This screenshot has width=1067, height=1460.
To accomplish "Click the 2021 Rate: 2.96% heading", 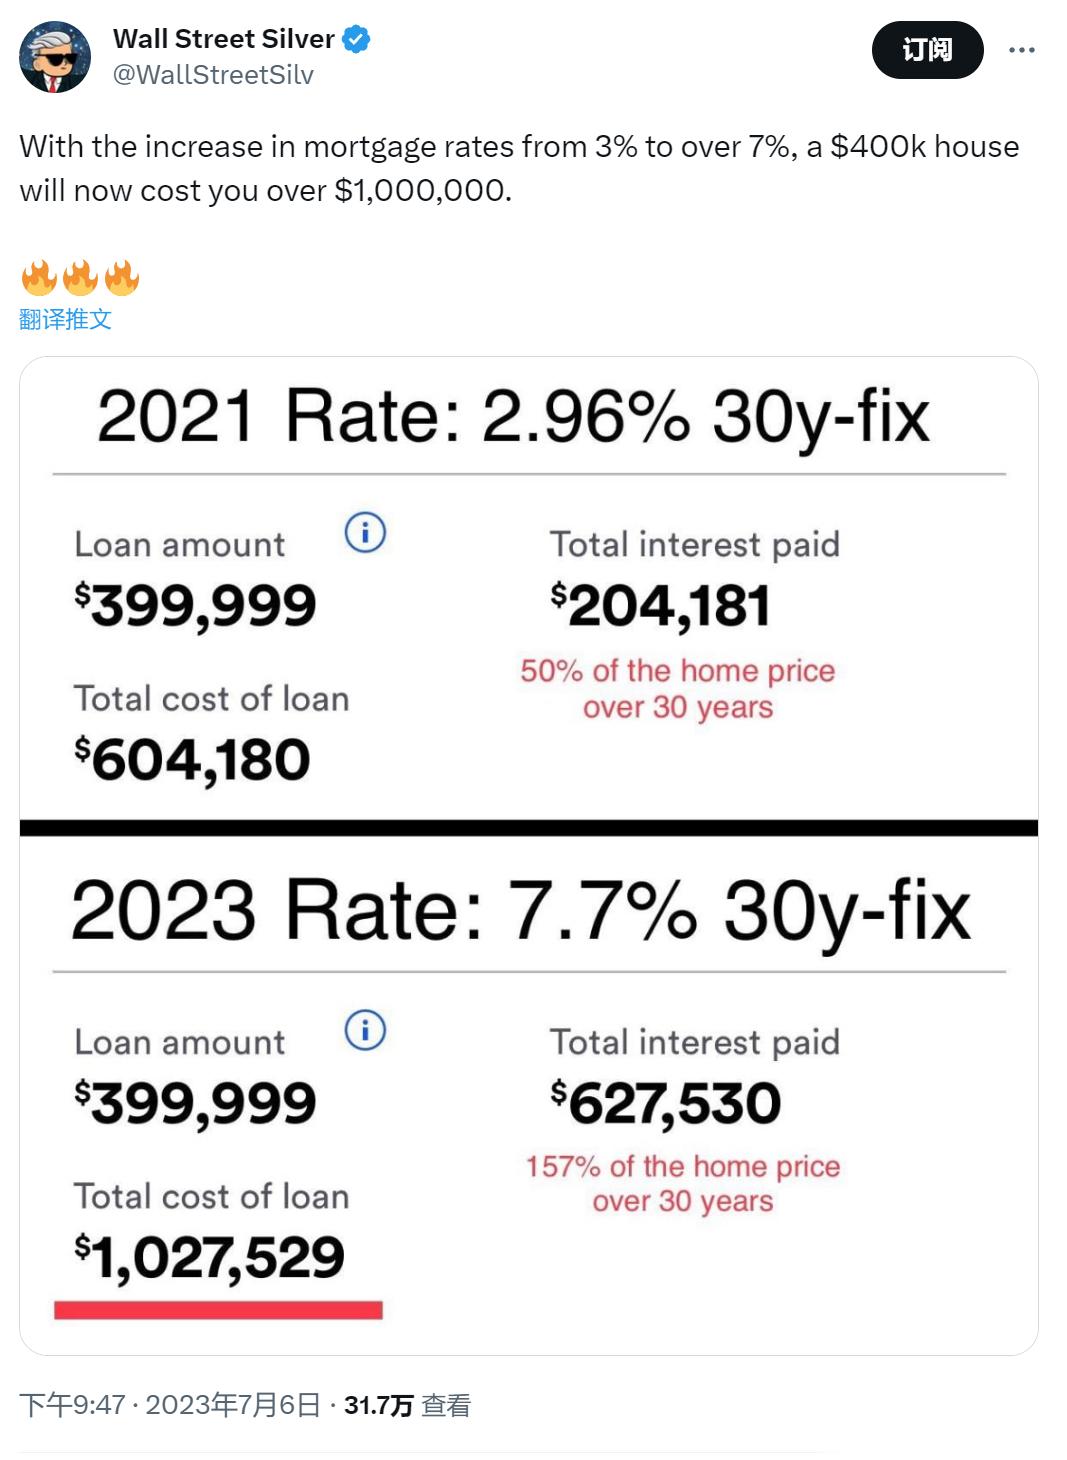I will tap(513, 416).
